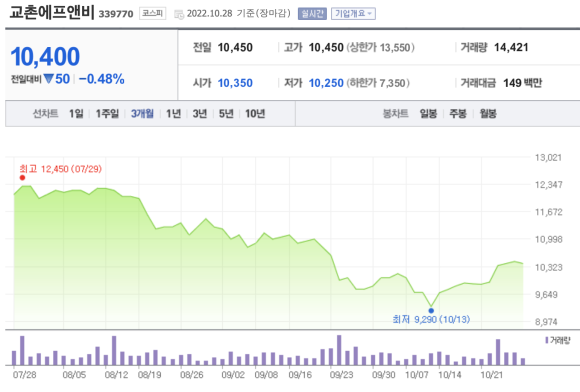Click the 하한가 7,350 text

pos(378,83)
